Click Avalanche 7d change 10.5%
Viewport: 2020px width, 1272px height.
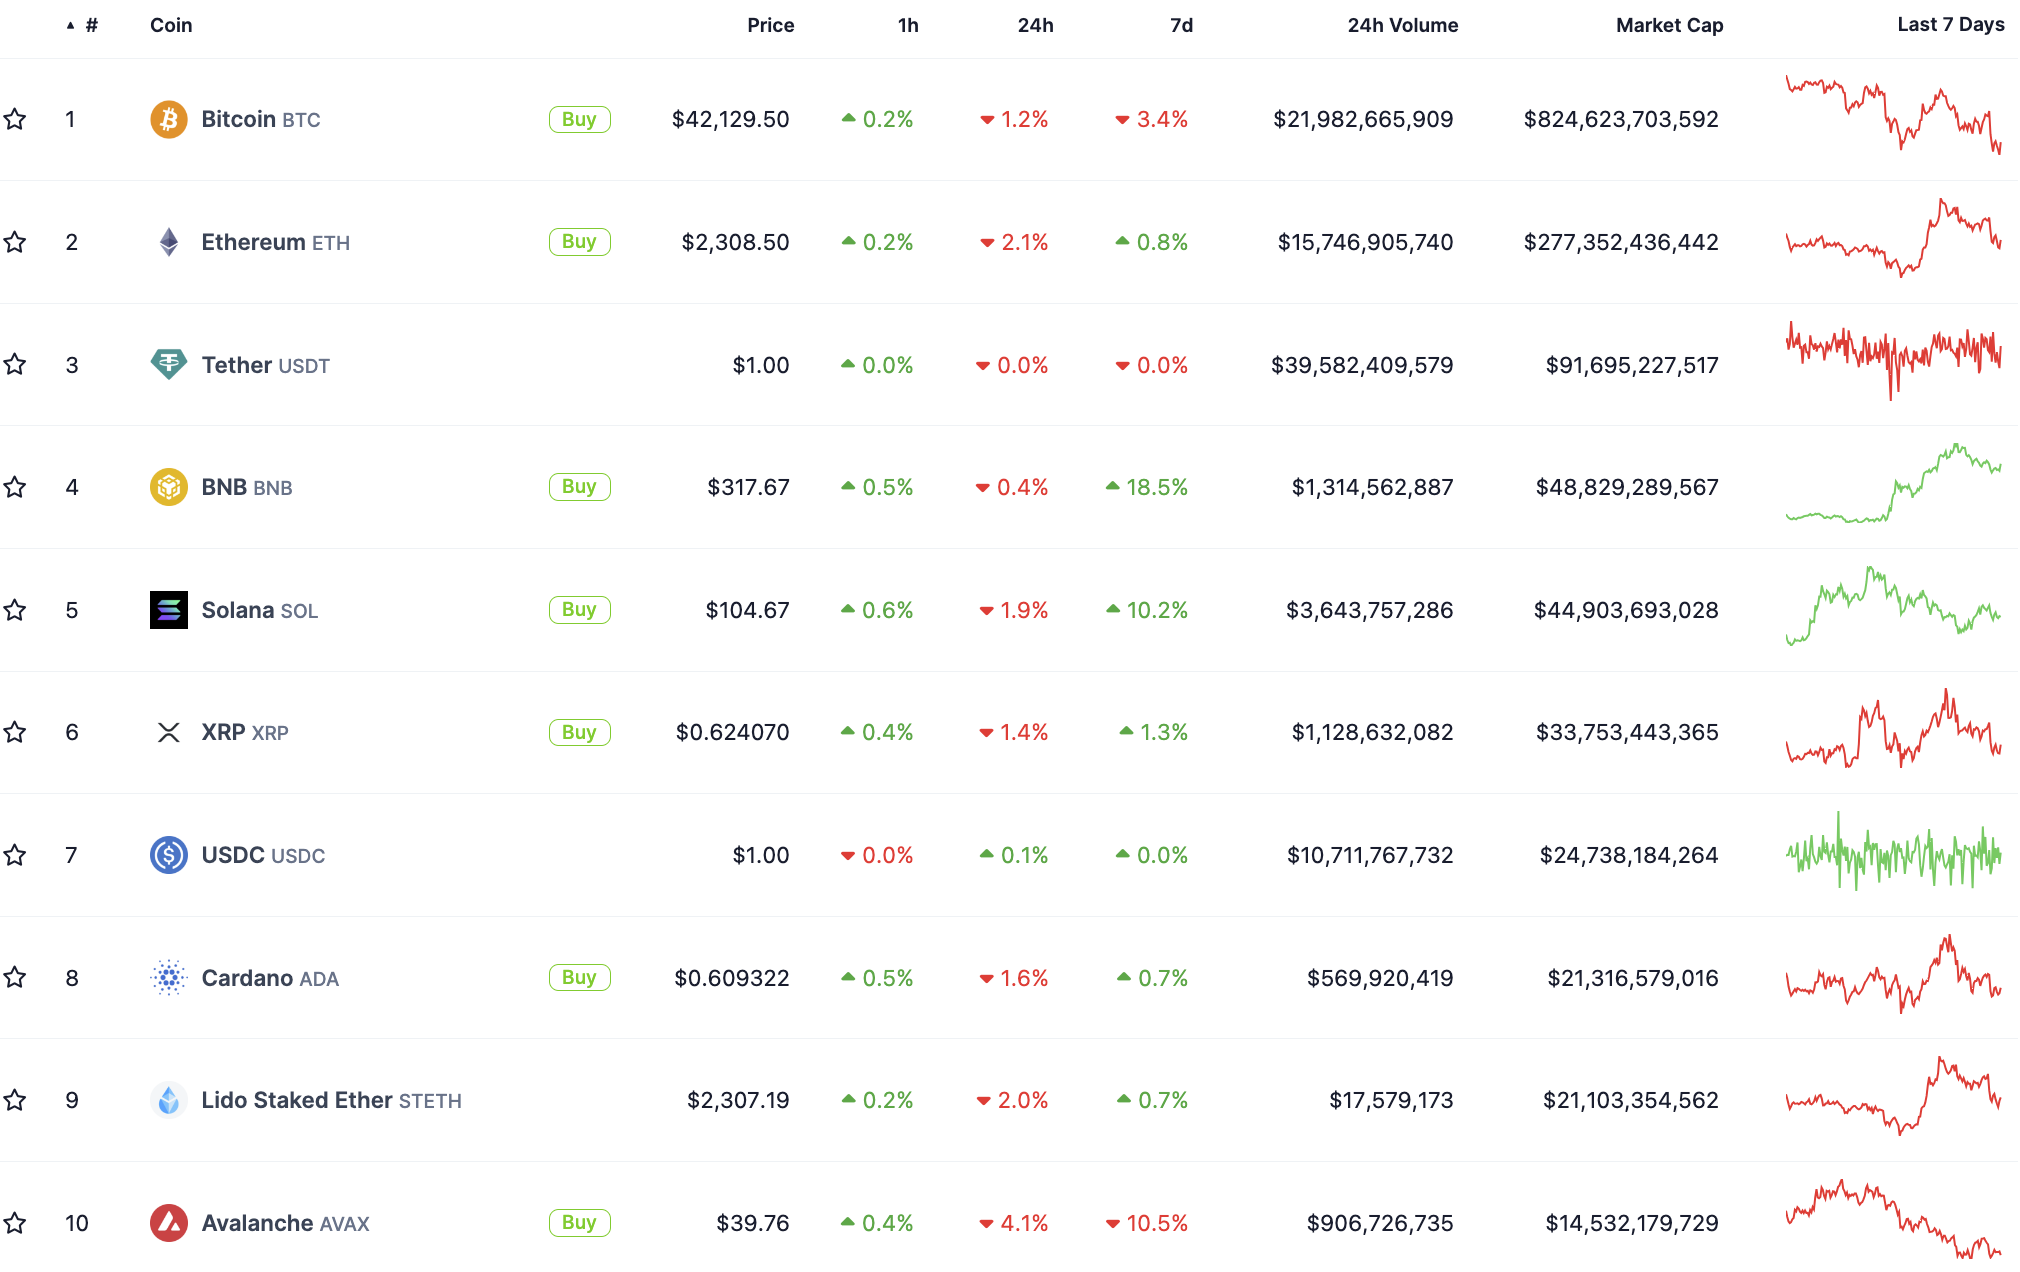(1147, 1223)
